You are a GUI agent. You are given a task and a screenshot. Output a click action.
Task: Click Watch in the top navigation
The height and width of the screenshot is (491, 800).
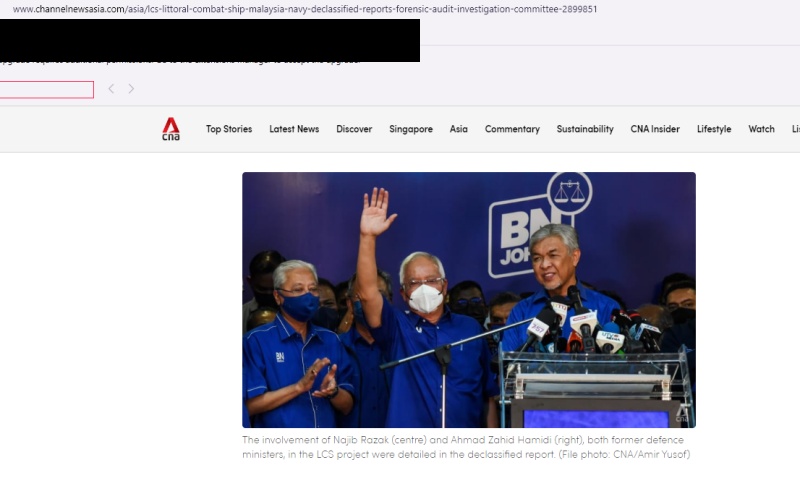[761, 129]
